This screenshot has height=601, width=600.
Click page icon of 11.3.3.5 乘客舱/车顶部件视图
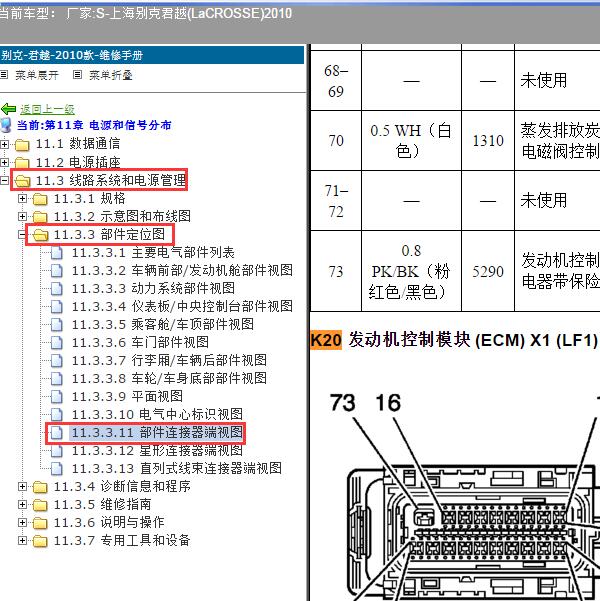pyautogui.click(x=57, y=325)
